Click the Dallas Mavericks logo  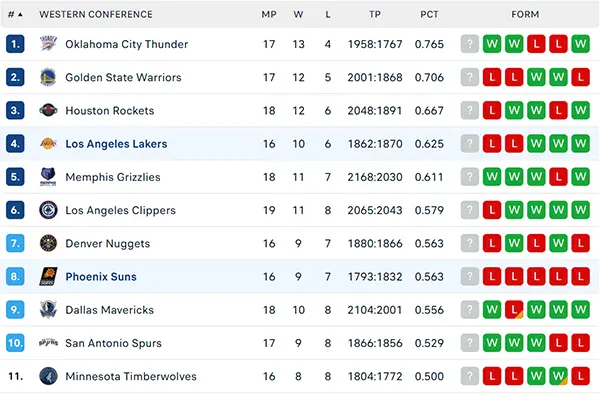pyautogui.click(x=49, y=309)
